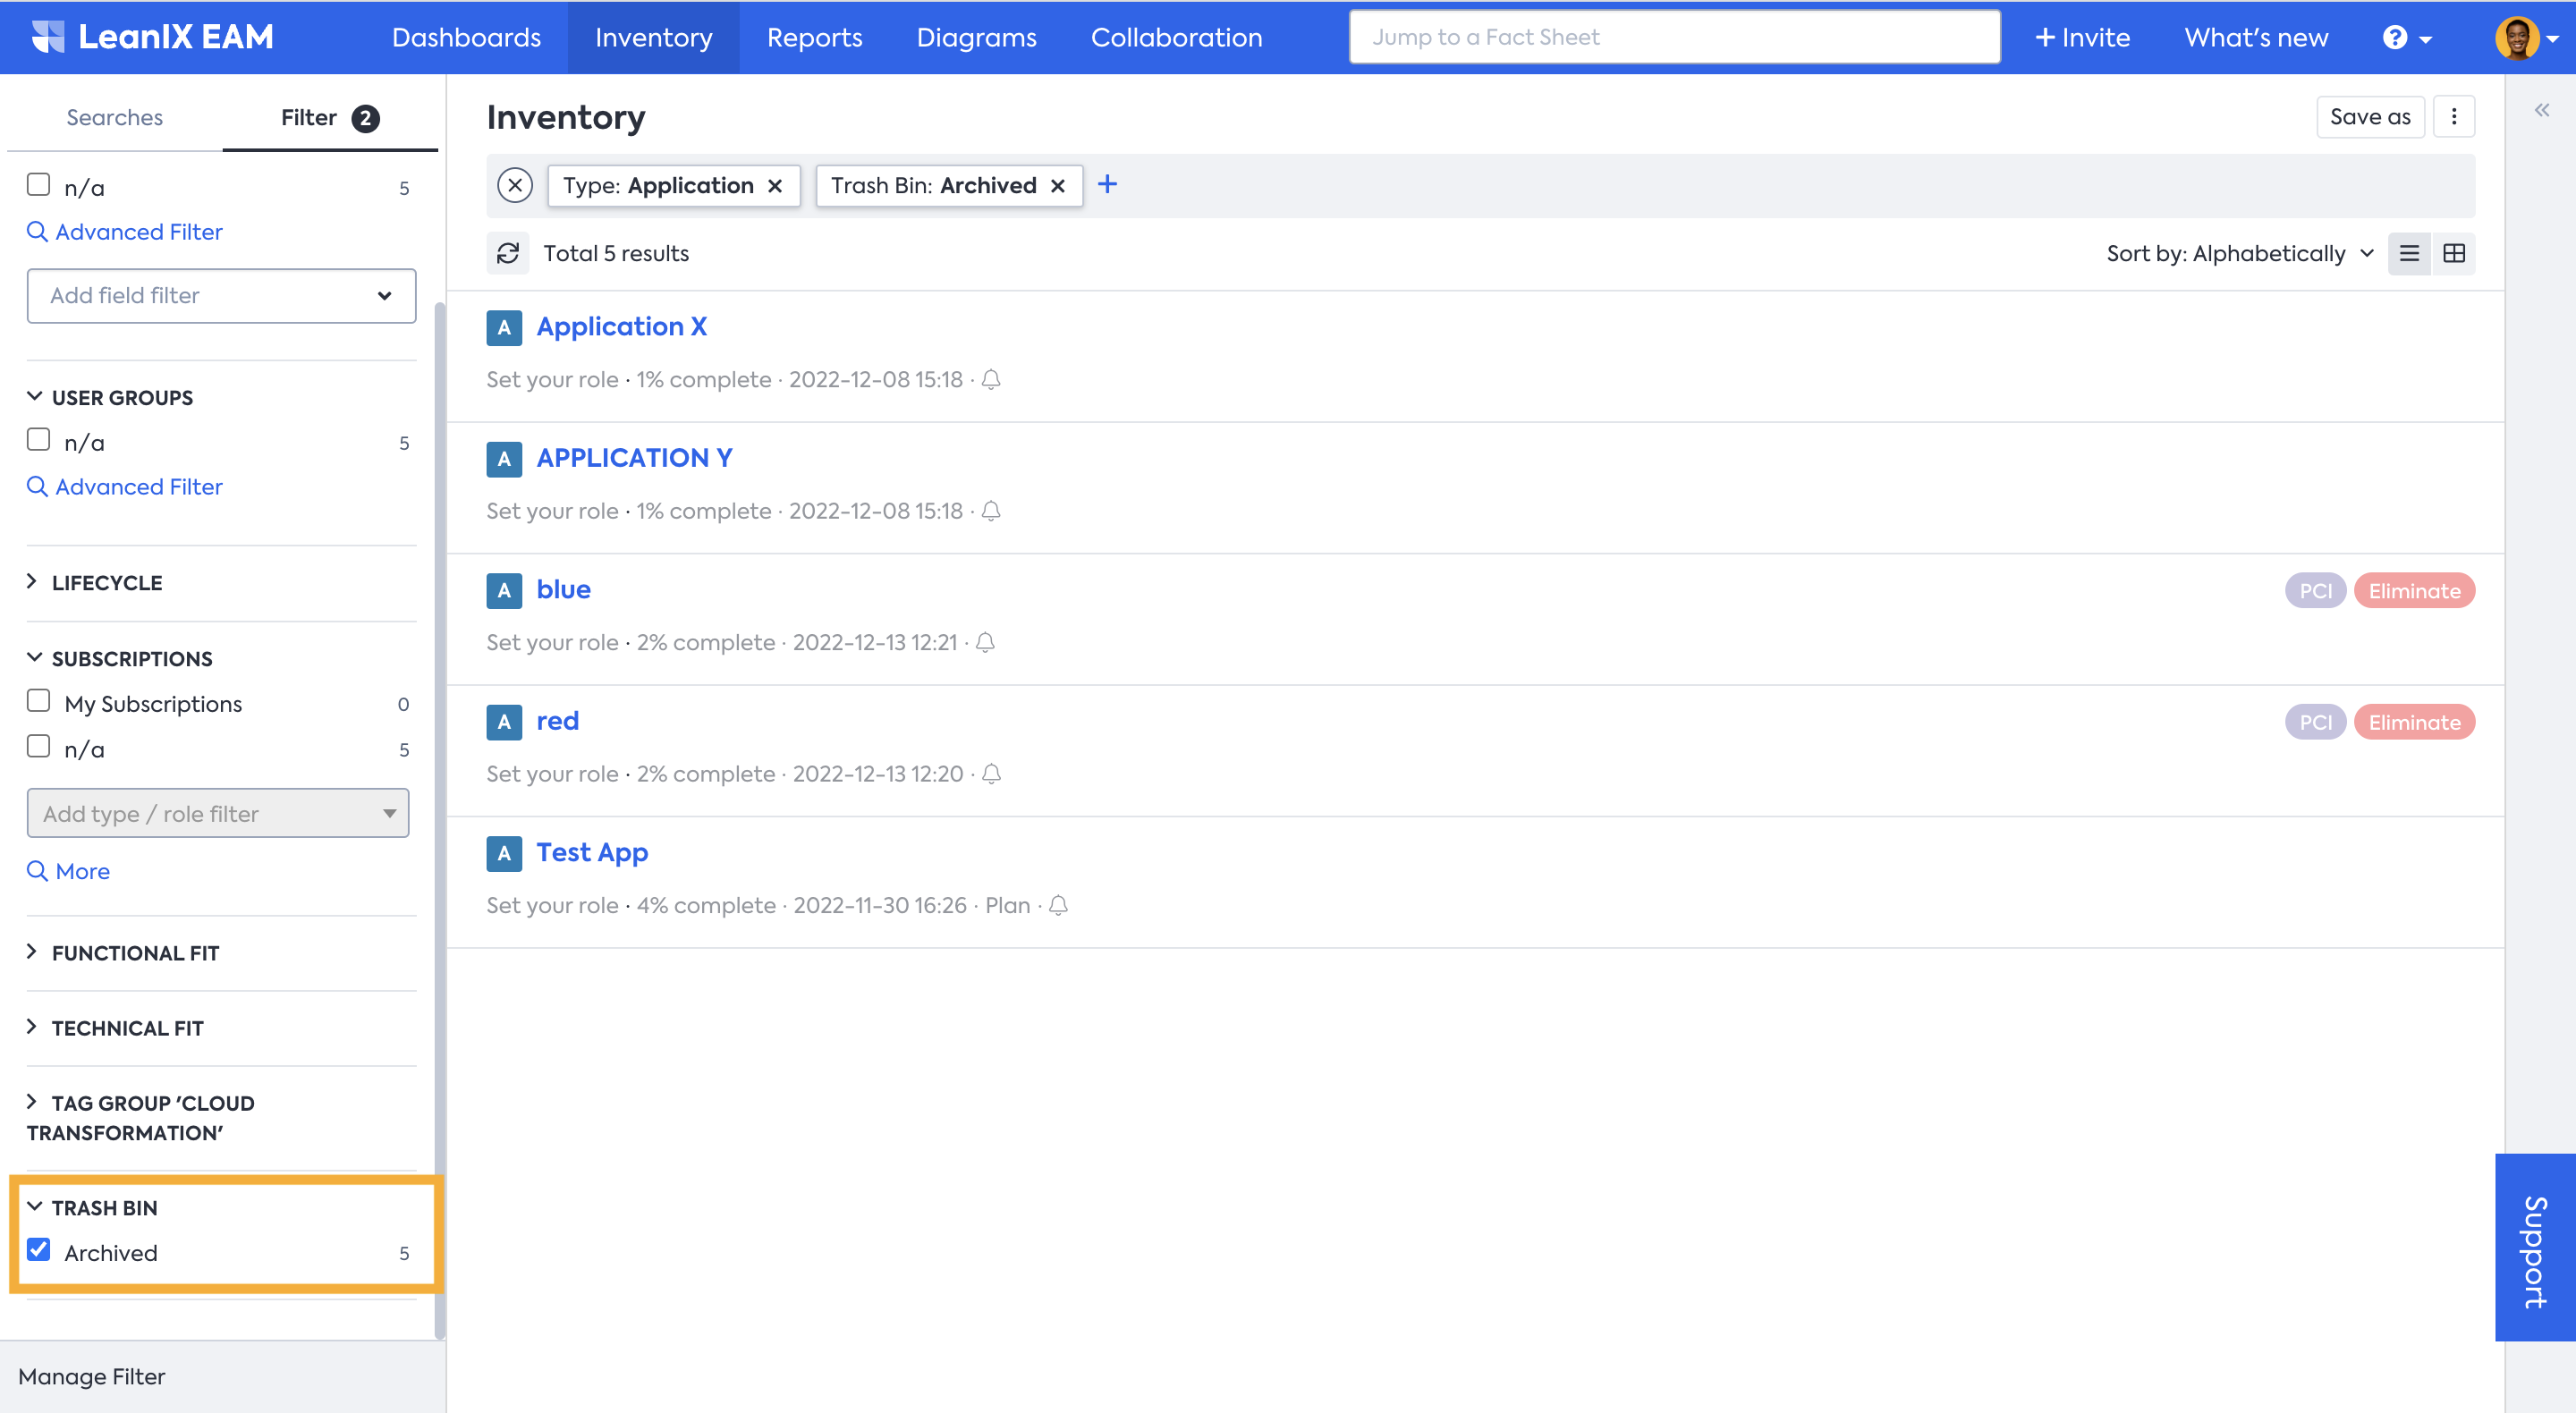The height and width of the screenshot is (1413, 2576).
Task: Switch to list view icon
Action: (2409, 254)
